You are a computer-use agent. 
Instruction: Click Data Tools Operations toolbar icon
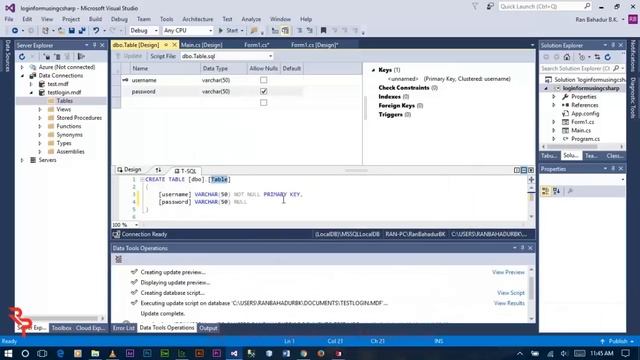point(118,259)
